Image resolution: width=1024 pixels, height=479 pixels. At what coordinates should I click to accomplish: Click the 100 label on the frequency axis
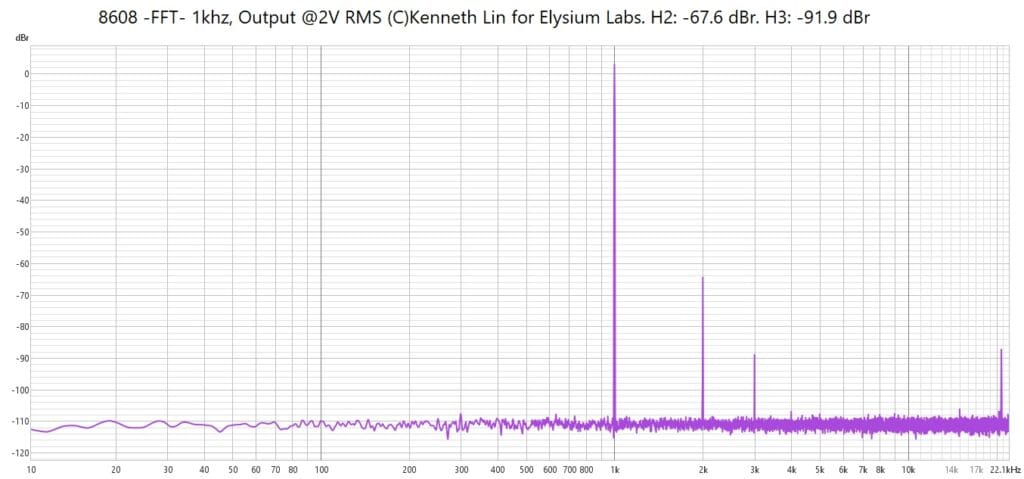[321, 470]
